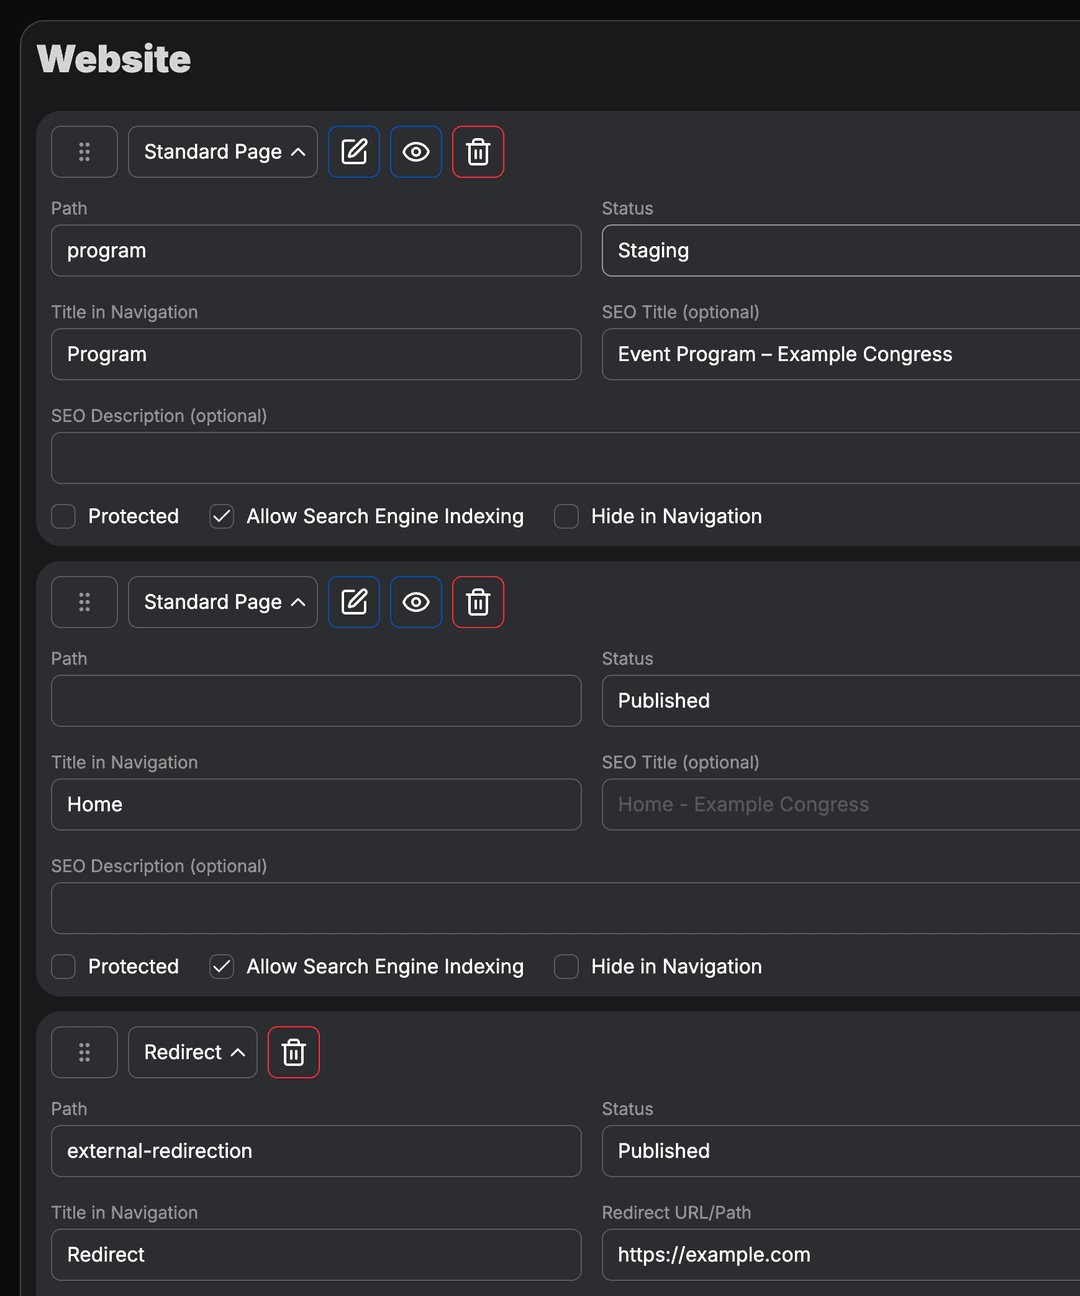Uncheck Allow Search Engine Indexing for program page
Viewport: 1080px width, 1296px height.
222,516
